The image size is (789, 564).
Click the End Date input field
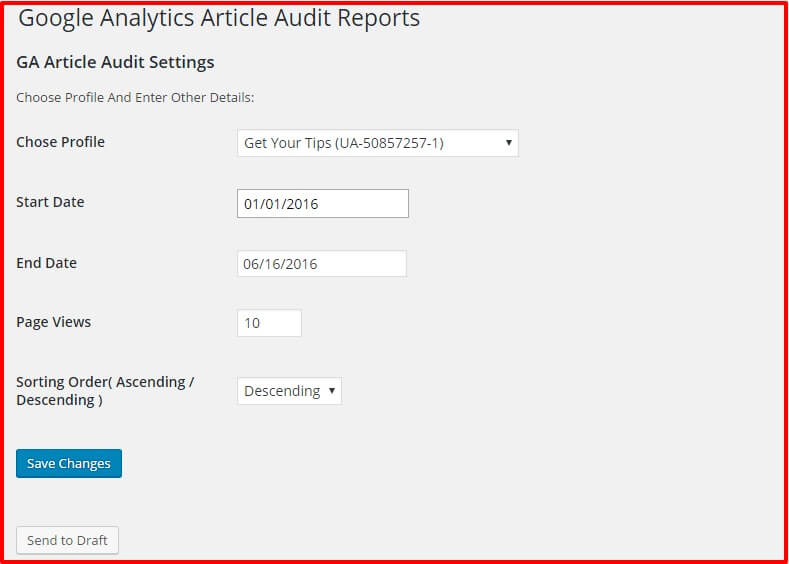point(322,264)
